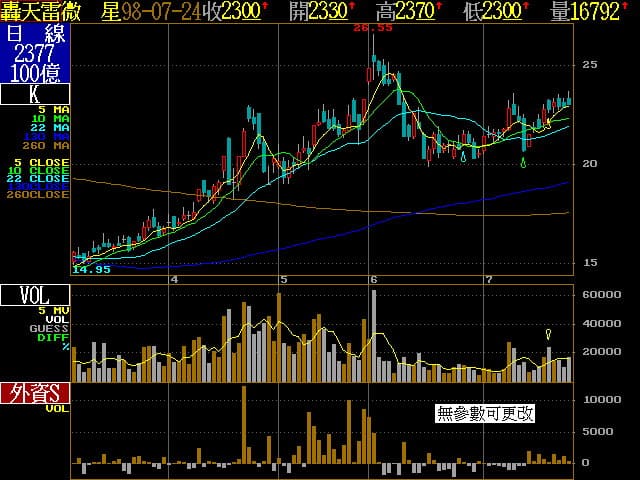
Task: Click the yellow marker above volume bars
Action: coord(548,334)
